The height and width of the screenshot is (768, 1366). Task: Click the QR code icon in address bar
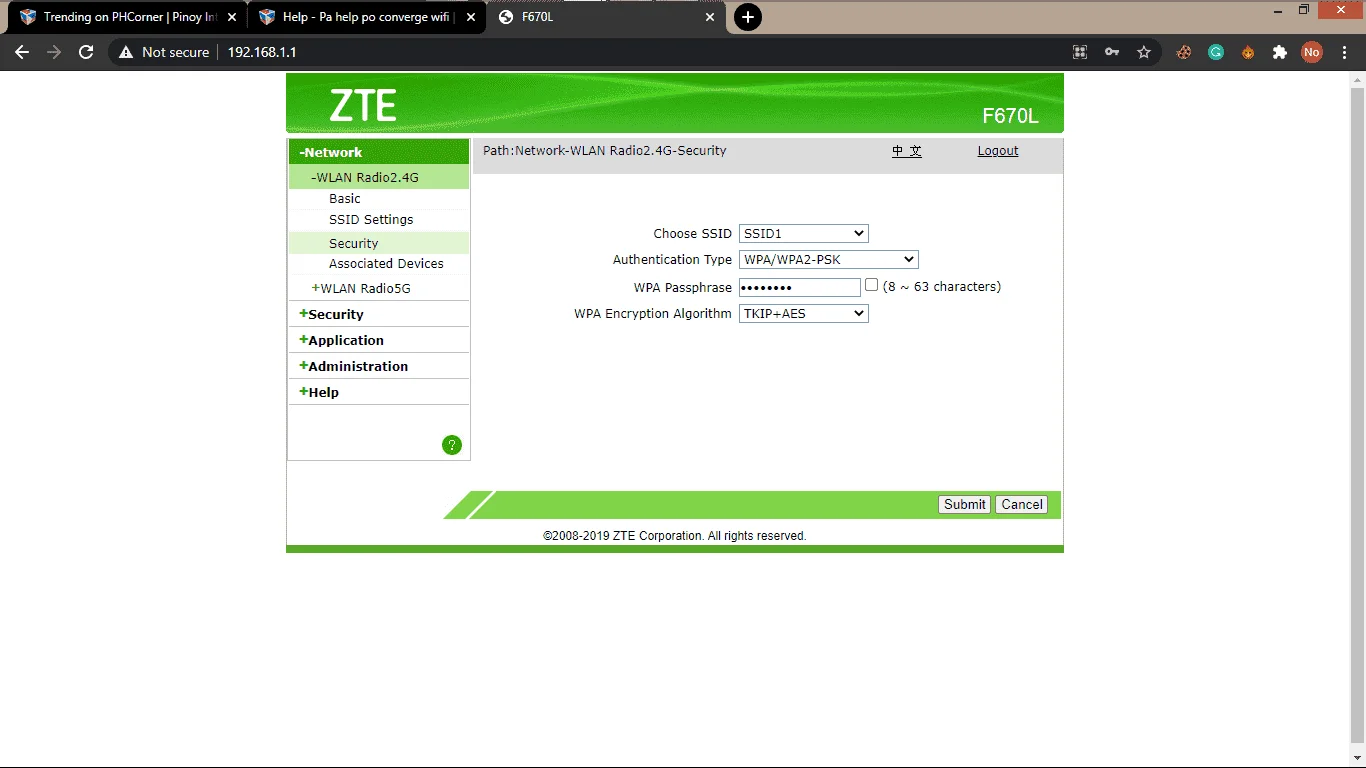pos(1080,52)
